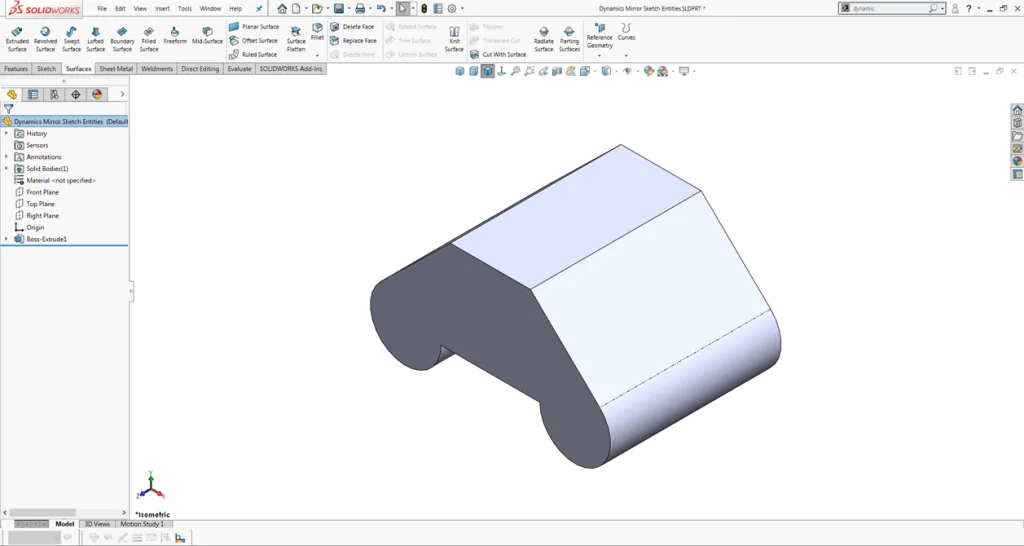Open the Options gear icon
This screenshot has width=1024, height=546.
tap(451, 8)
